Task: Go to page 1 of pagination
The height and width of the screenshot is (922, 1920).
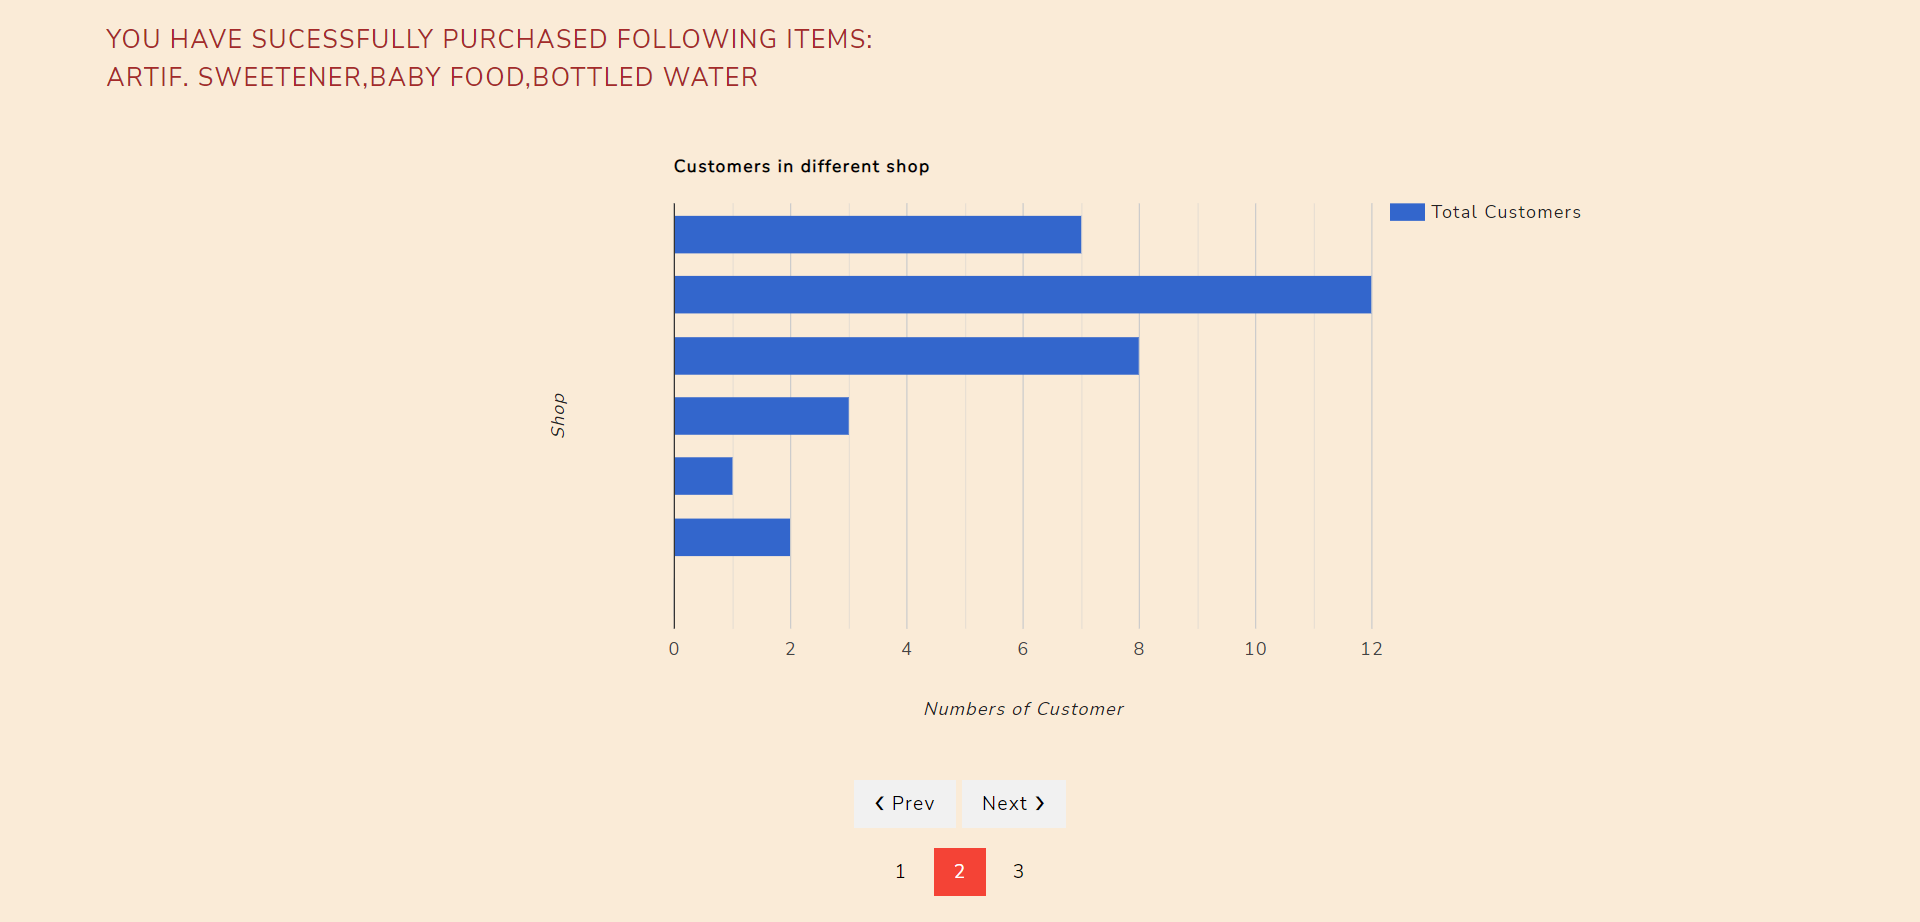Action: click(900, 871)
